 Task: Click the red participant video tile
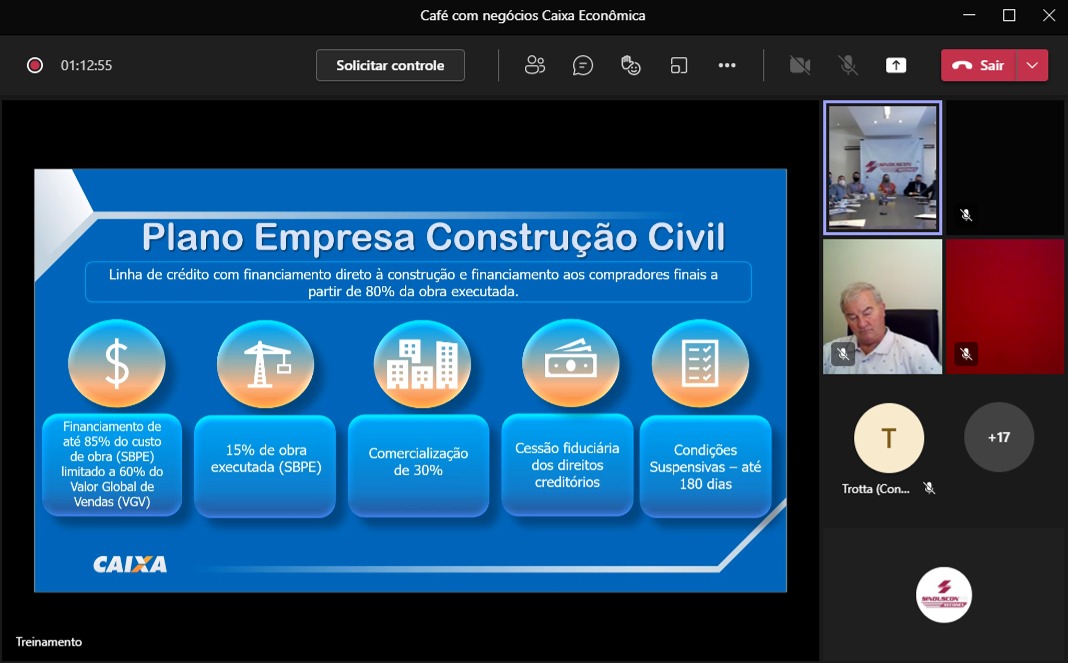coord(1005,306)
